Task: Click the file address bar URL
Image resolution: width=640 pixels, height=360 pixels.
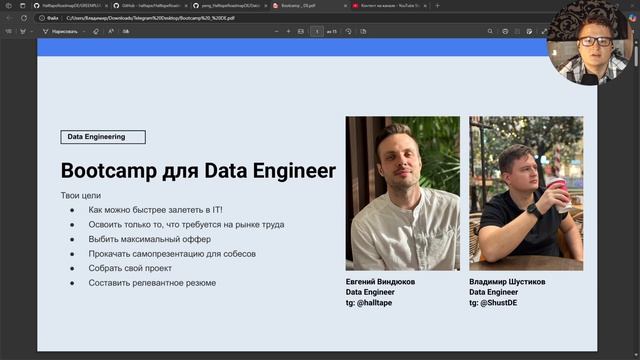Action: (150, 18)
